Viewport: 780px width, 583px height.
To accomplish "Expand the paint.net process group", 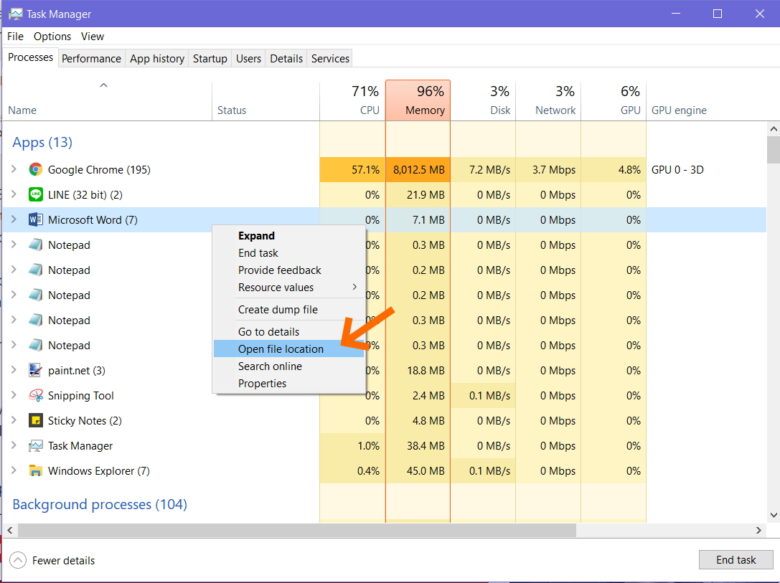I will click(13, 371).
